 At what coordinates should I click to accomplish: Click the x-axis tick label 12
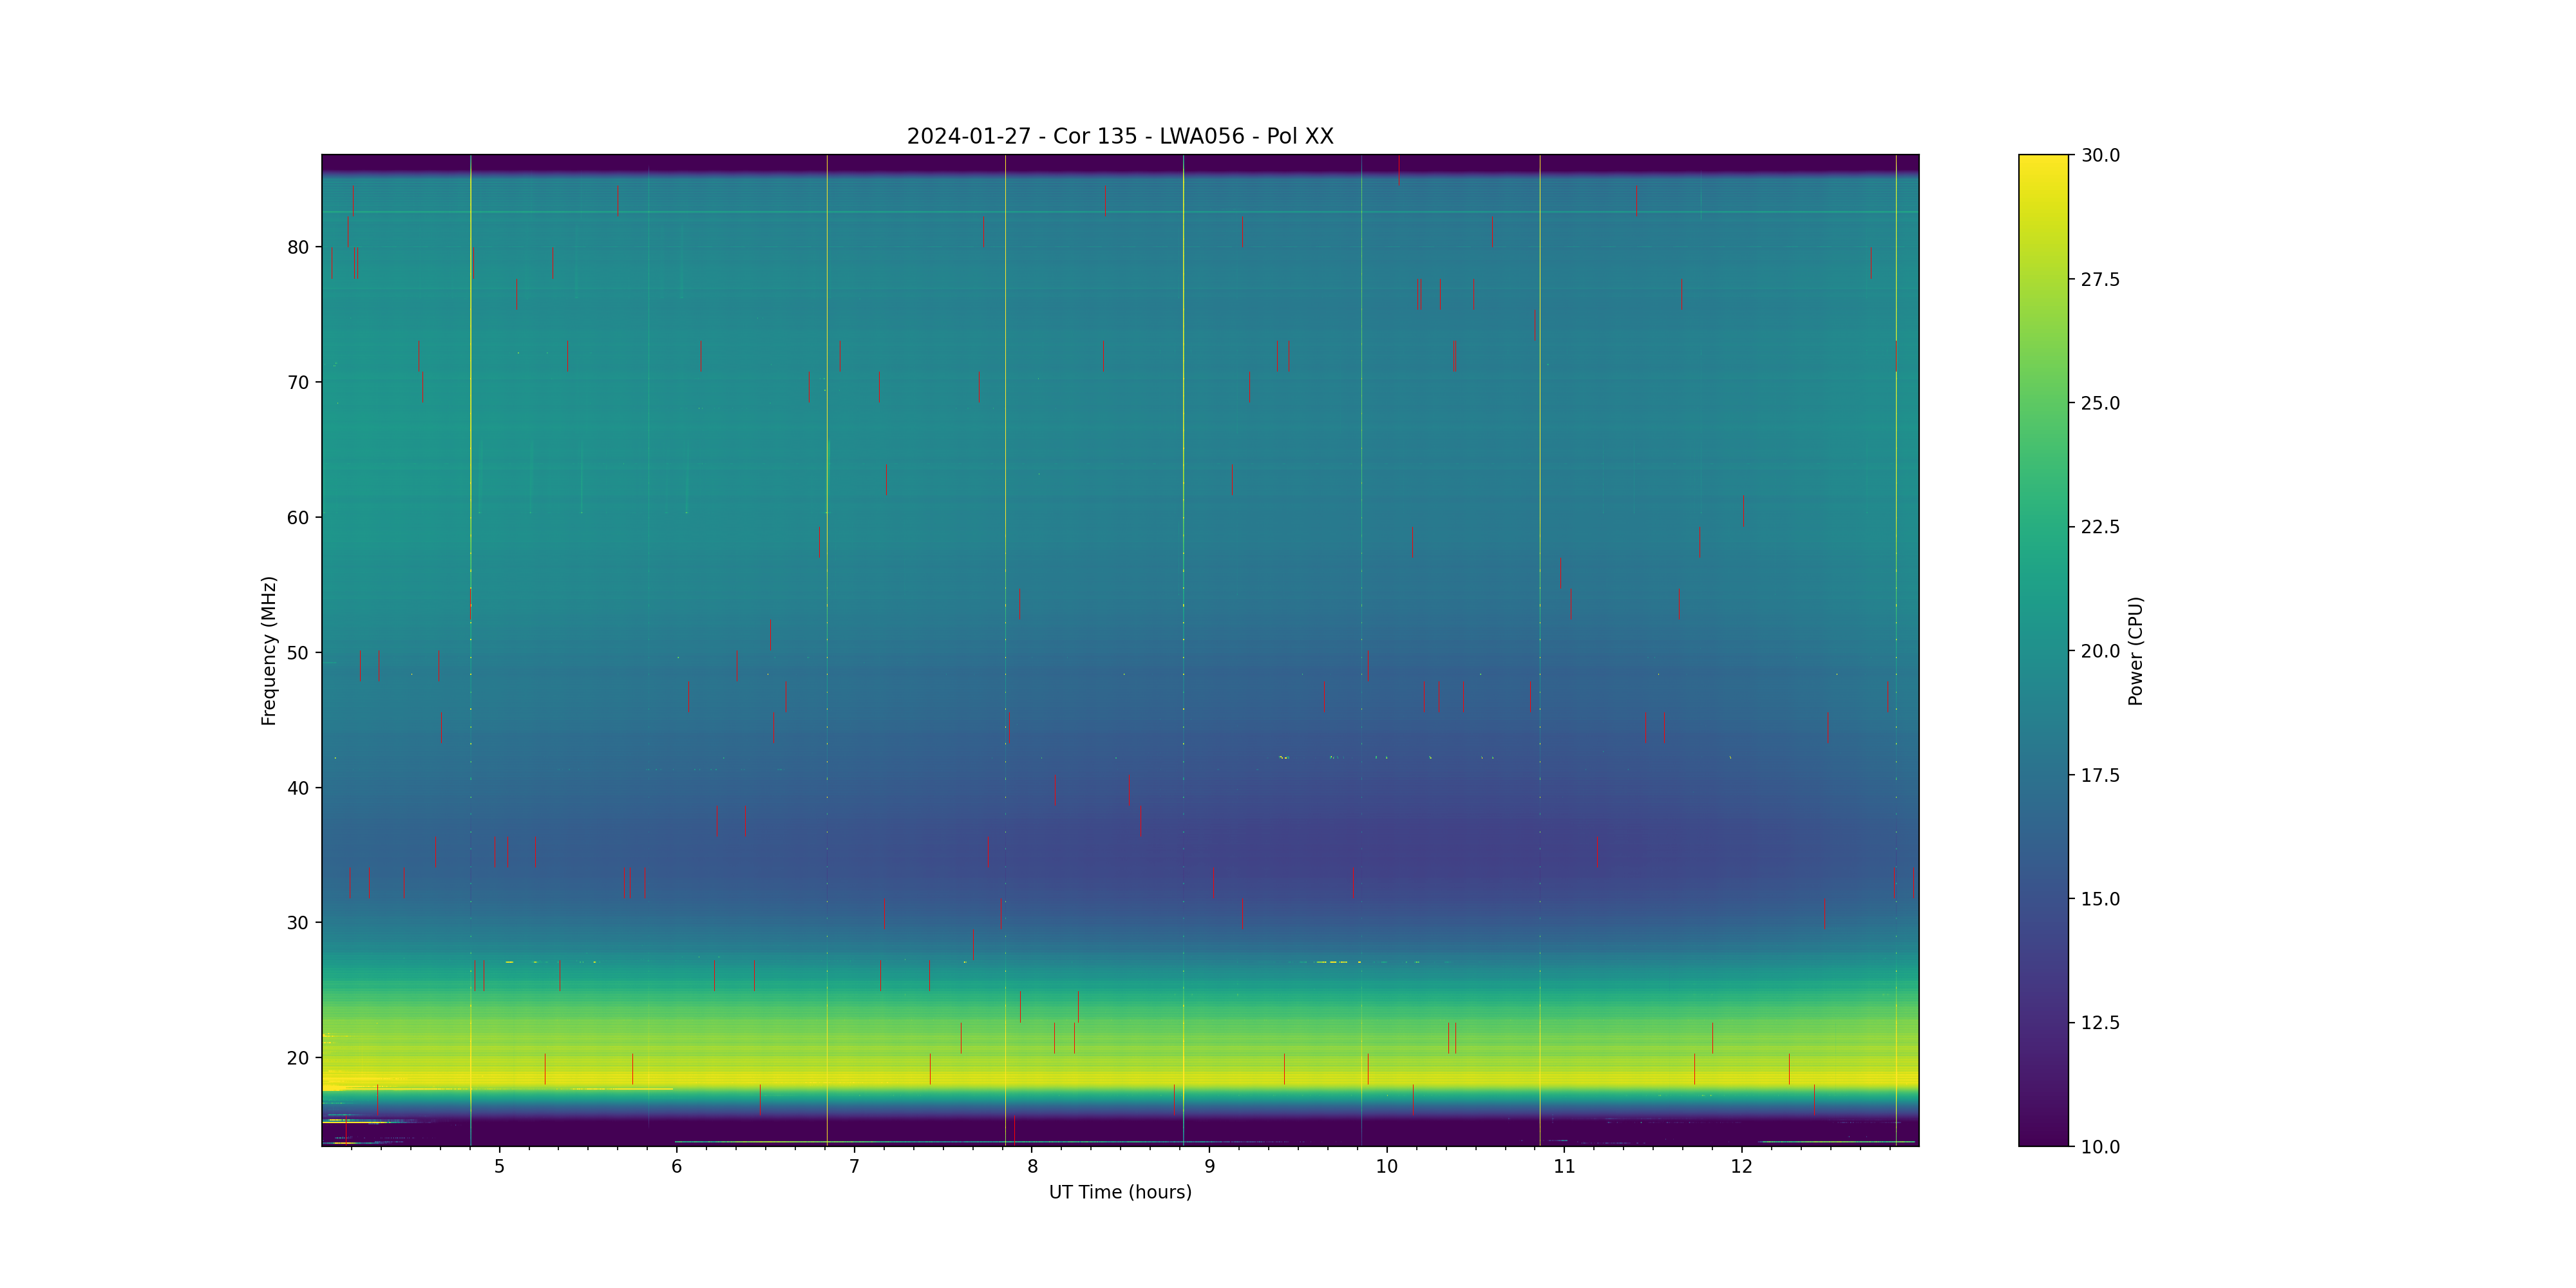1741,1166
